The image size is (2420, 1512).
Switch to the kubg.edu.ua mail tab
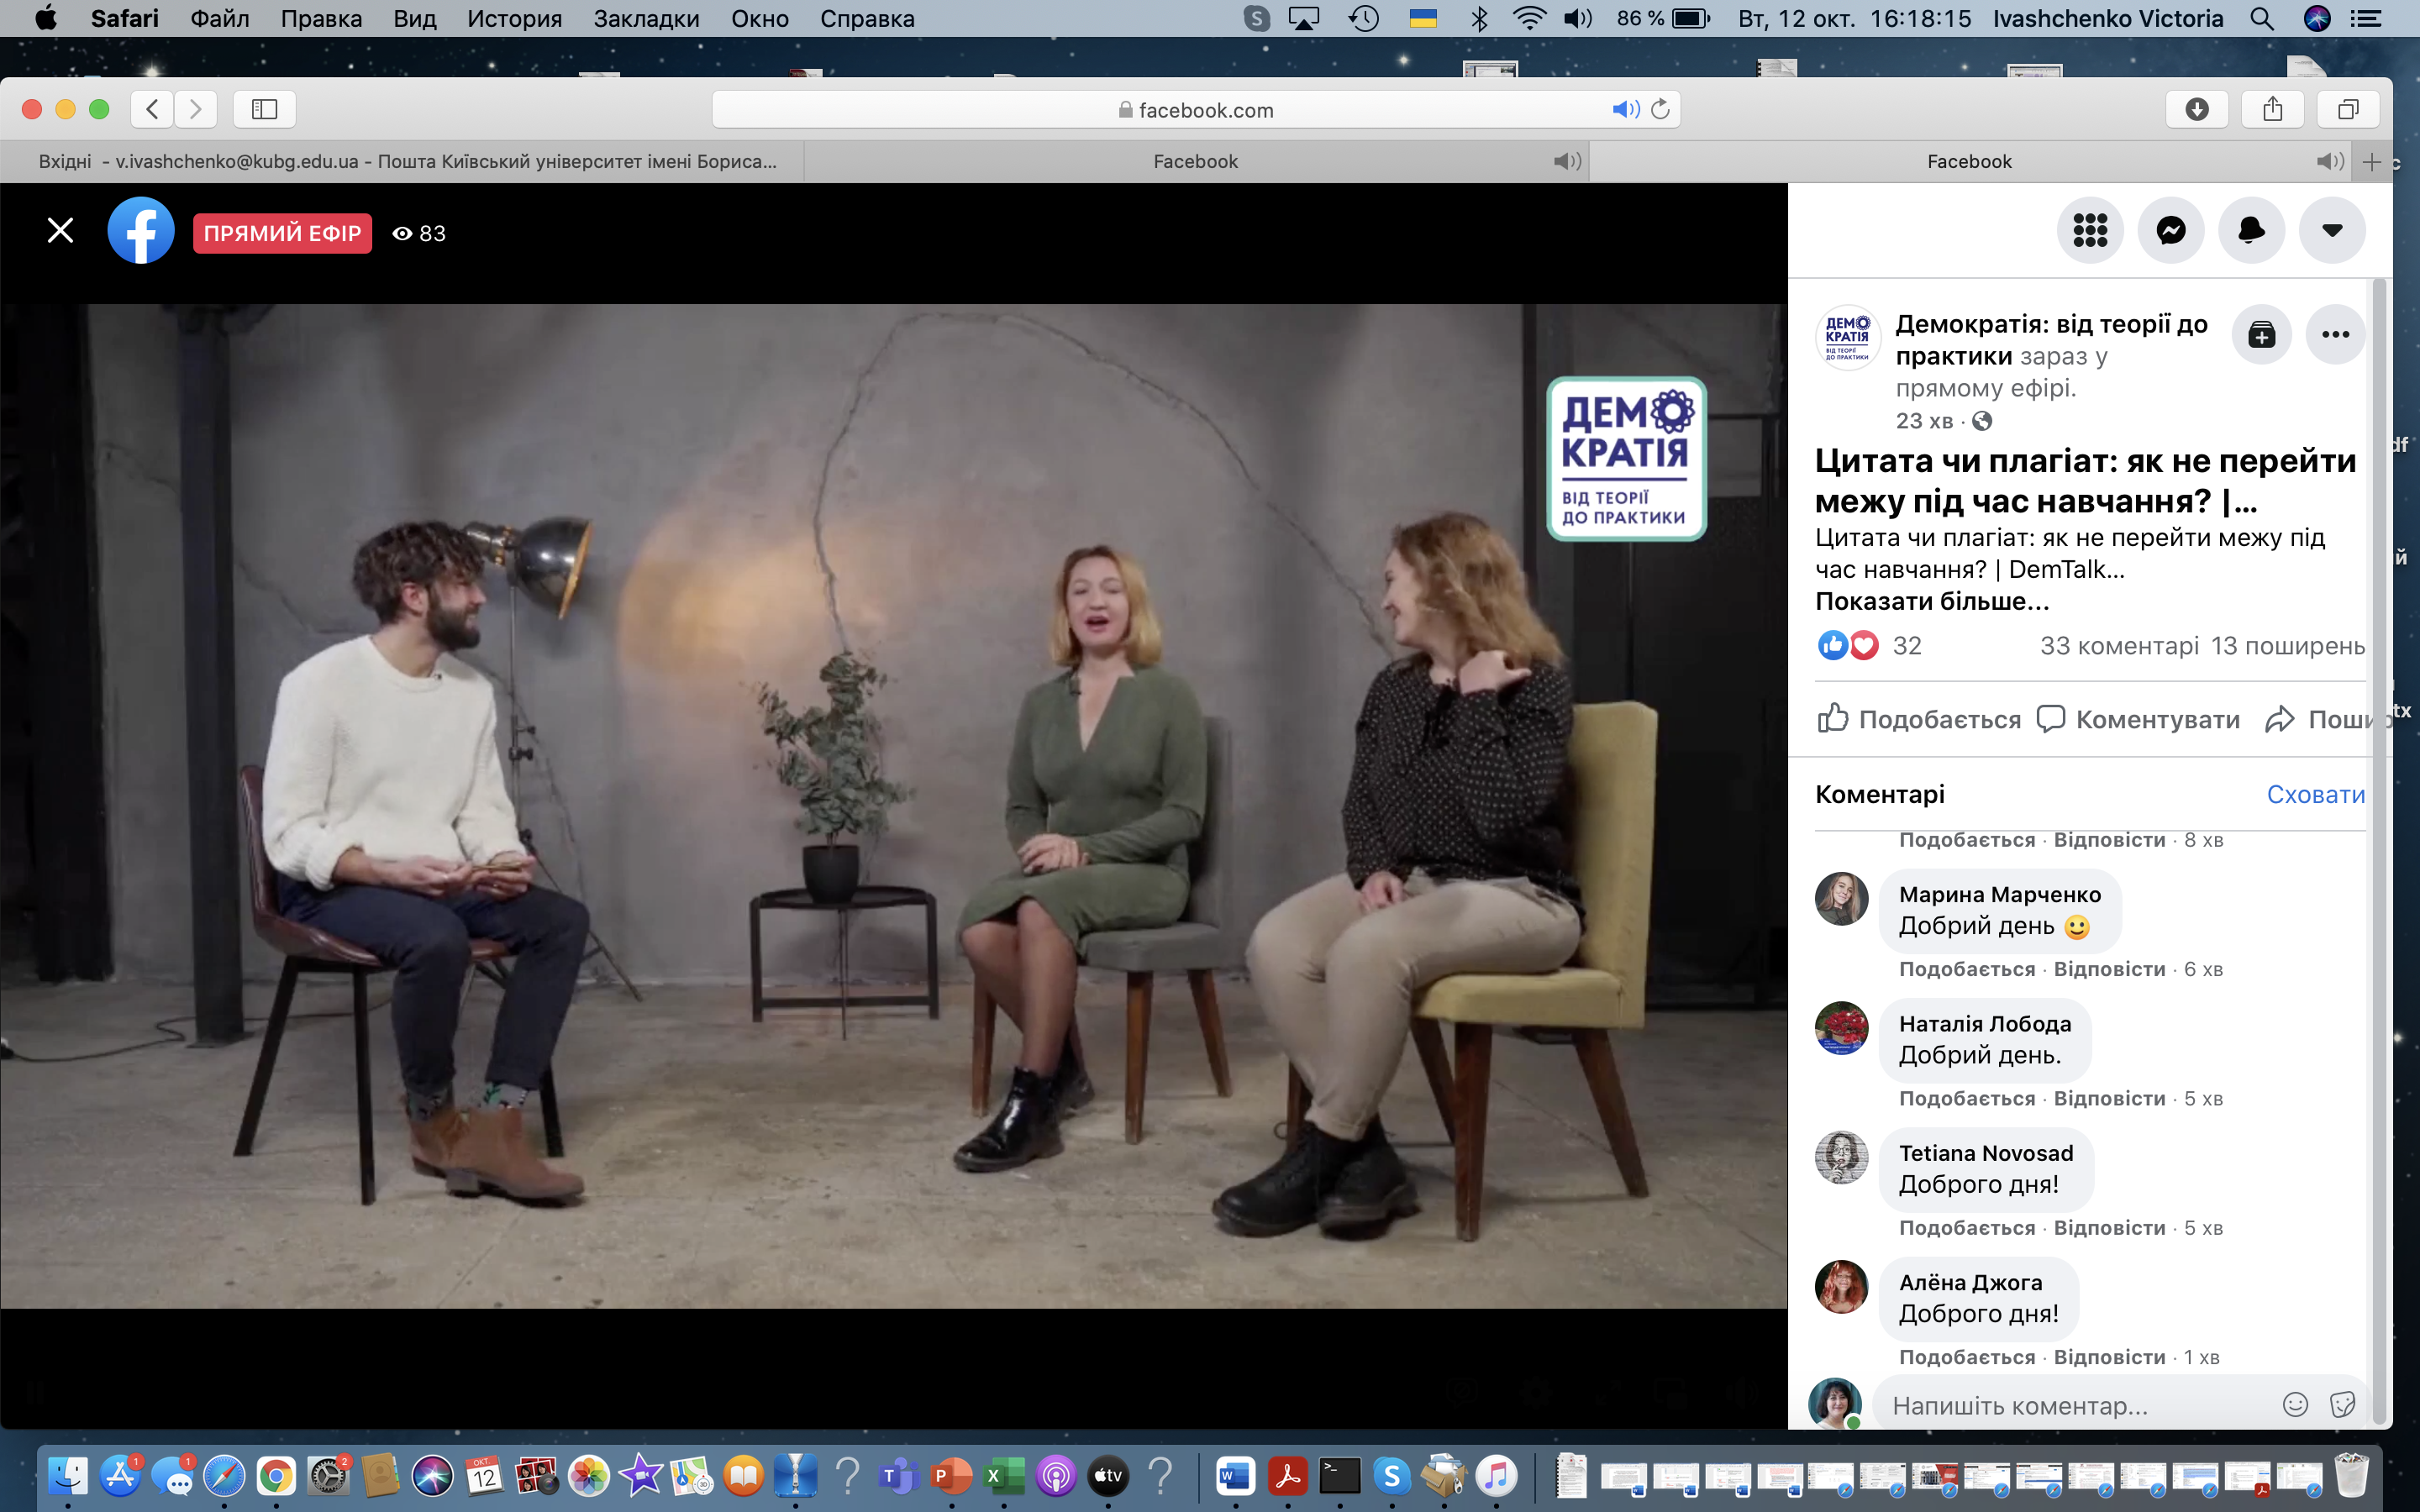407,161
